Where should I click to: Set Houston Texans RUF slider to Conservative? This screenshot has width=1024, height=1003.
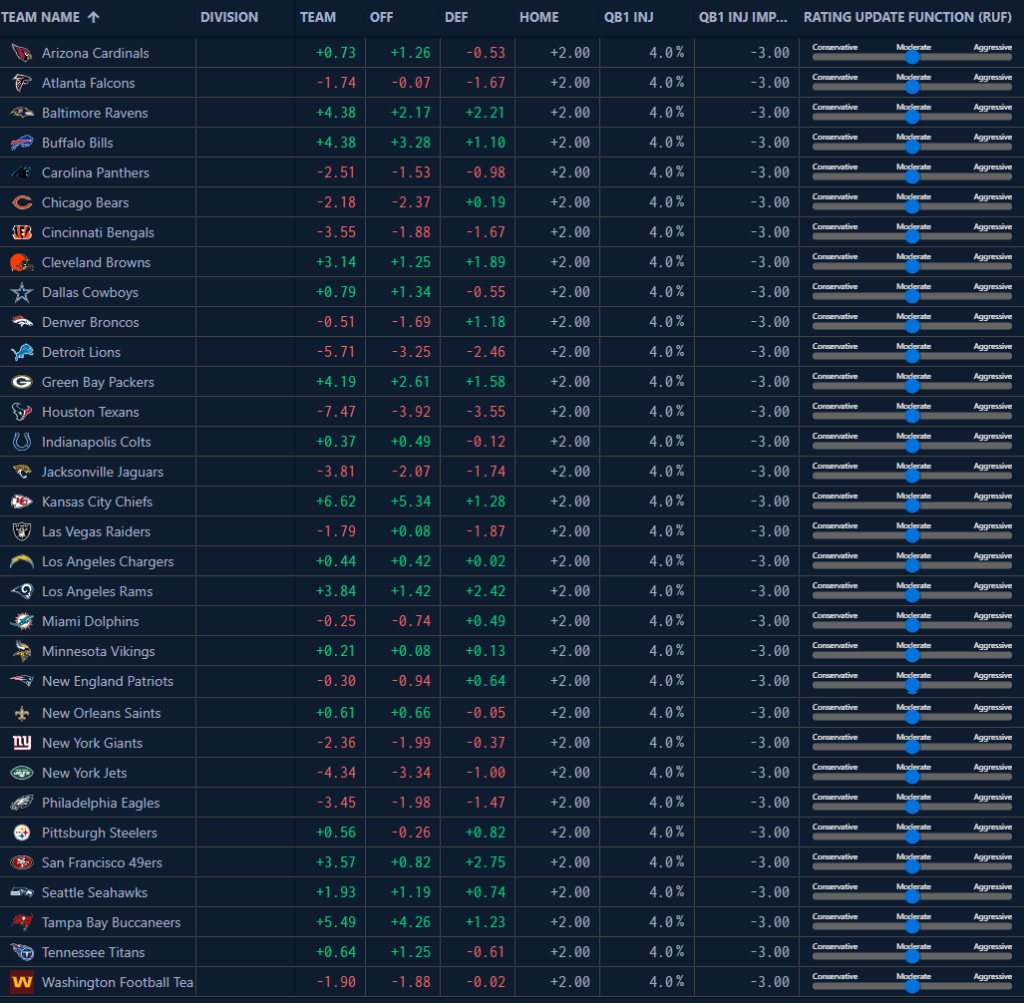[x=835, y=406]
